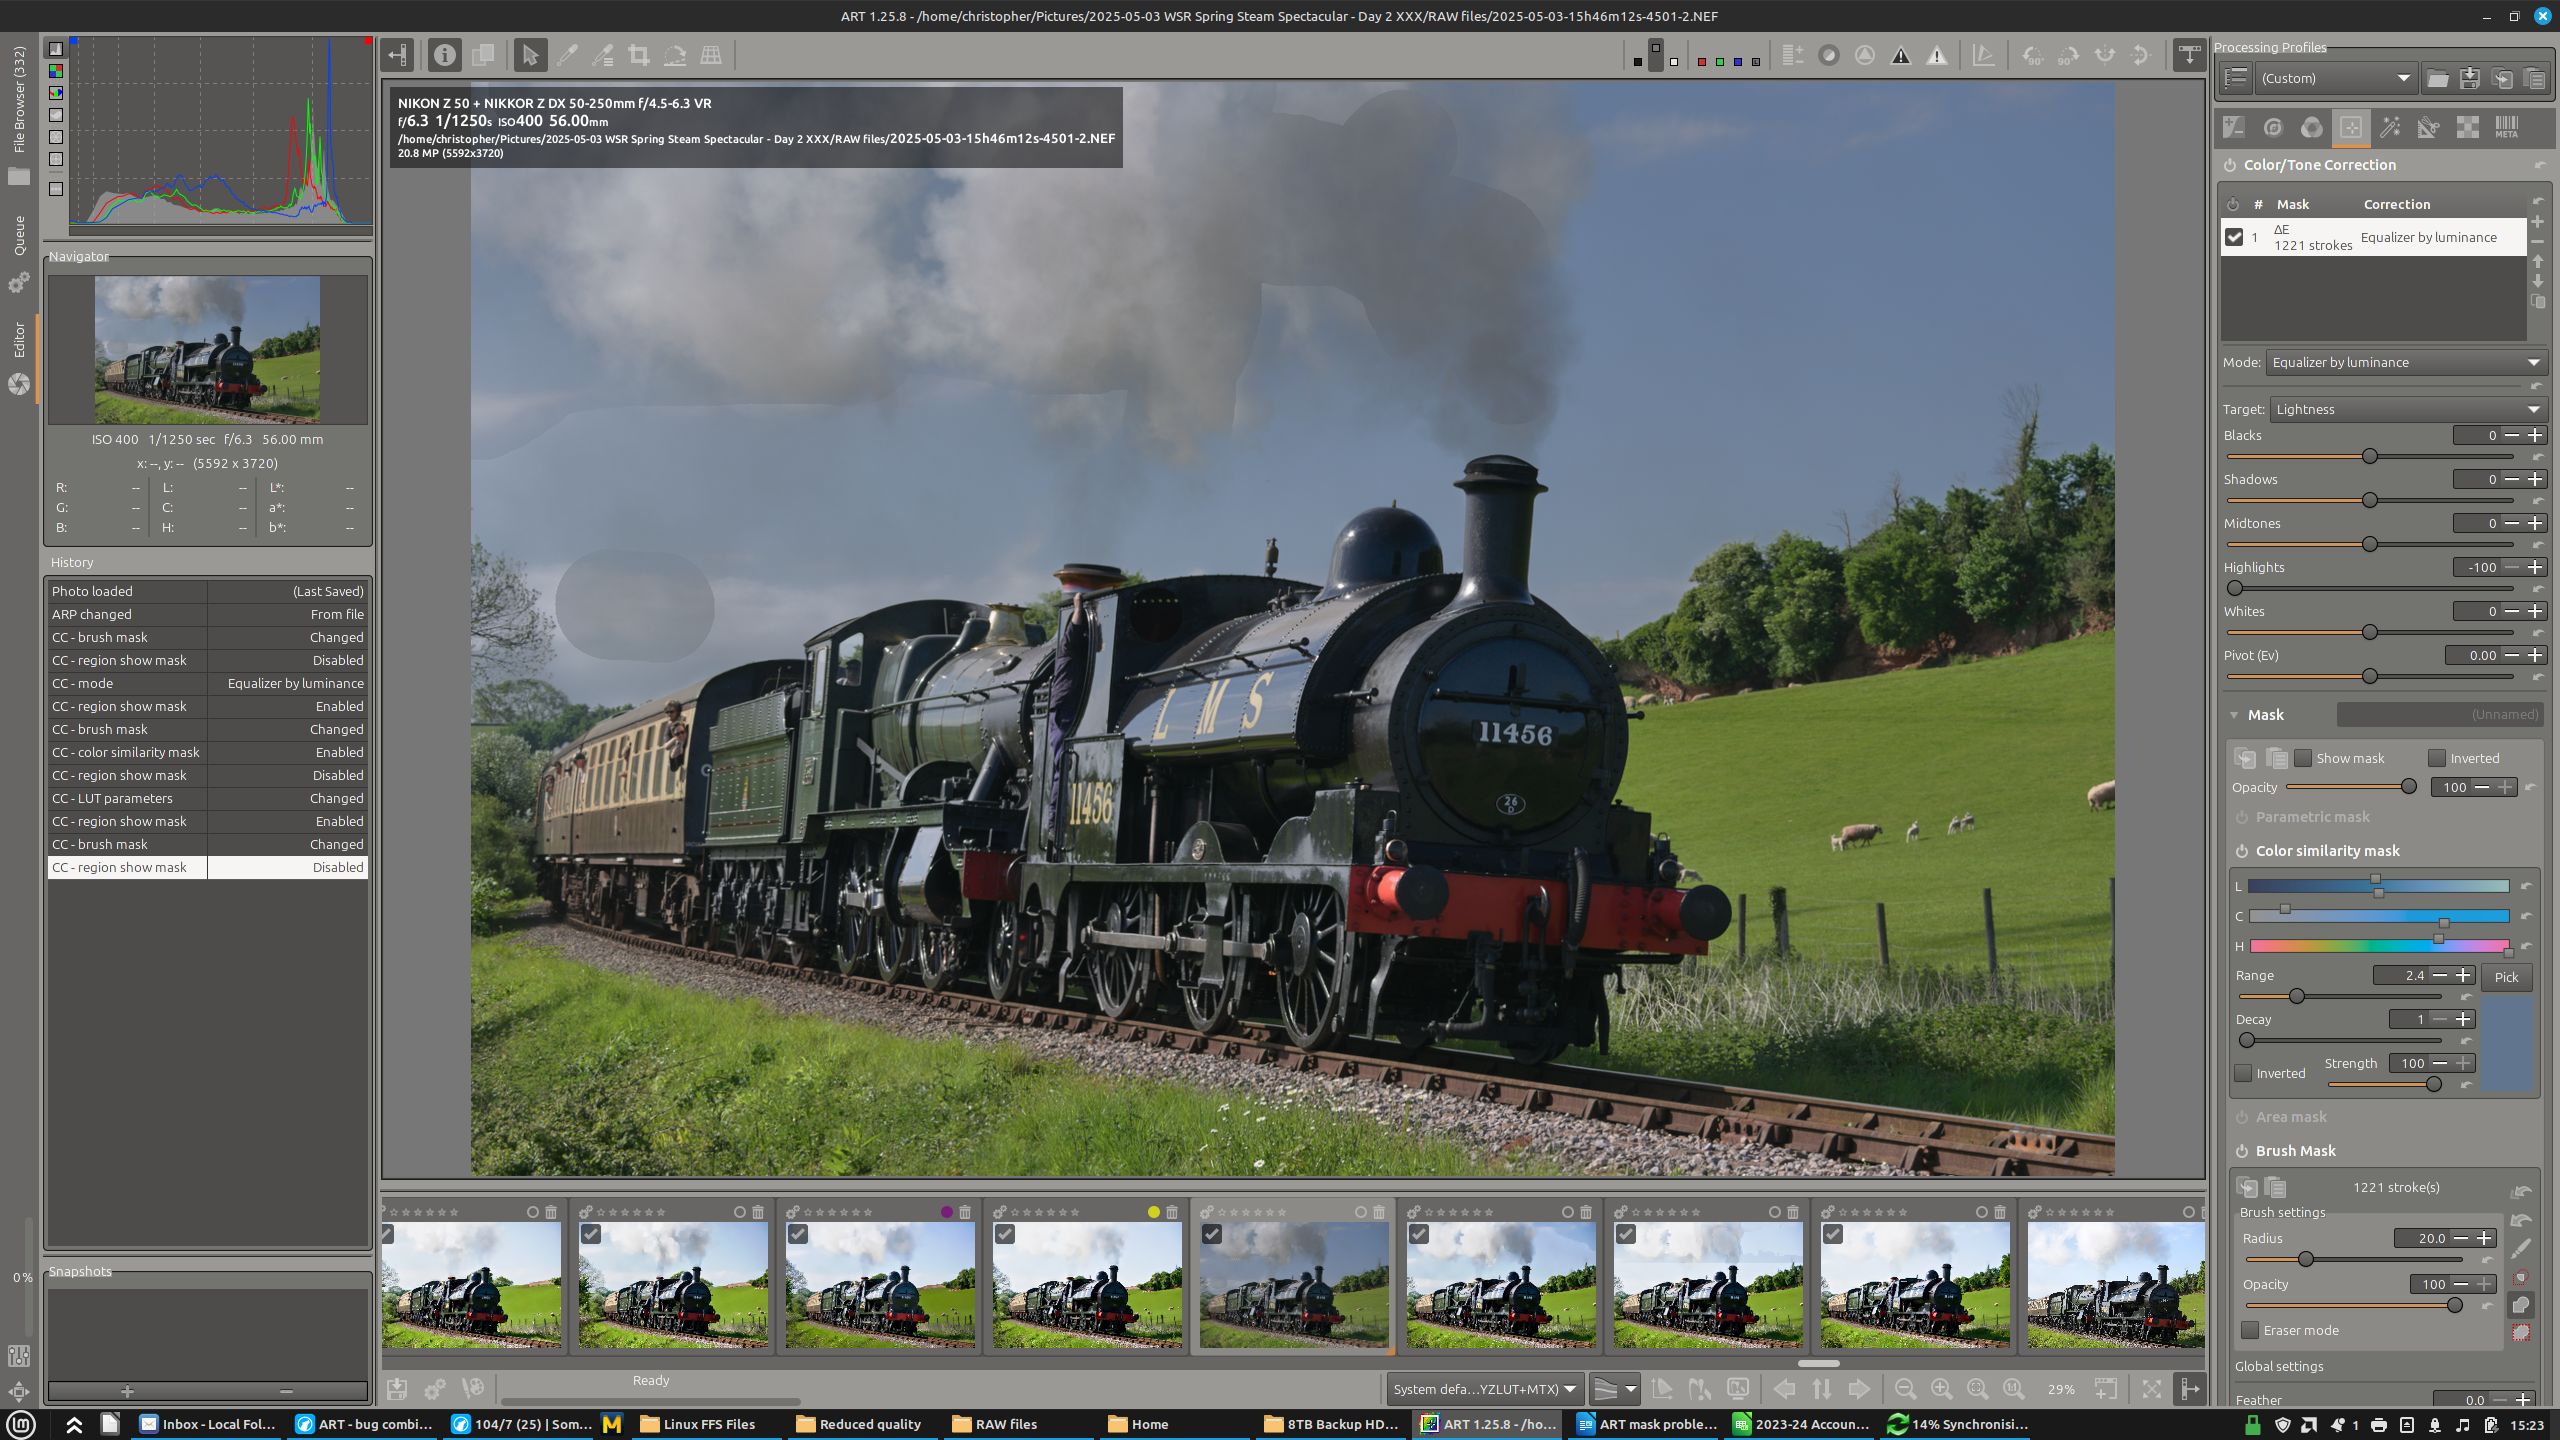Decrease the Range value with minus
Image resolution: width=2560 pixels, height=1440 pixels.
pyautogui.click(x=2440, y=975)
